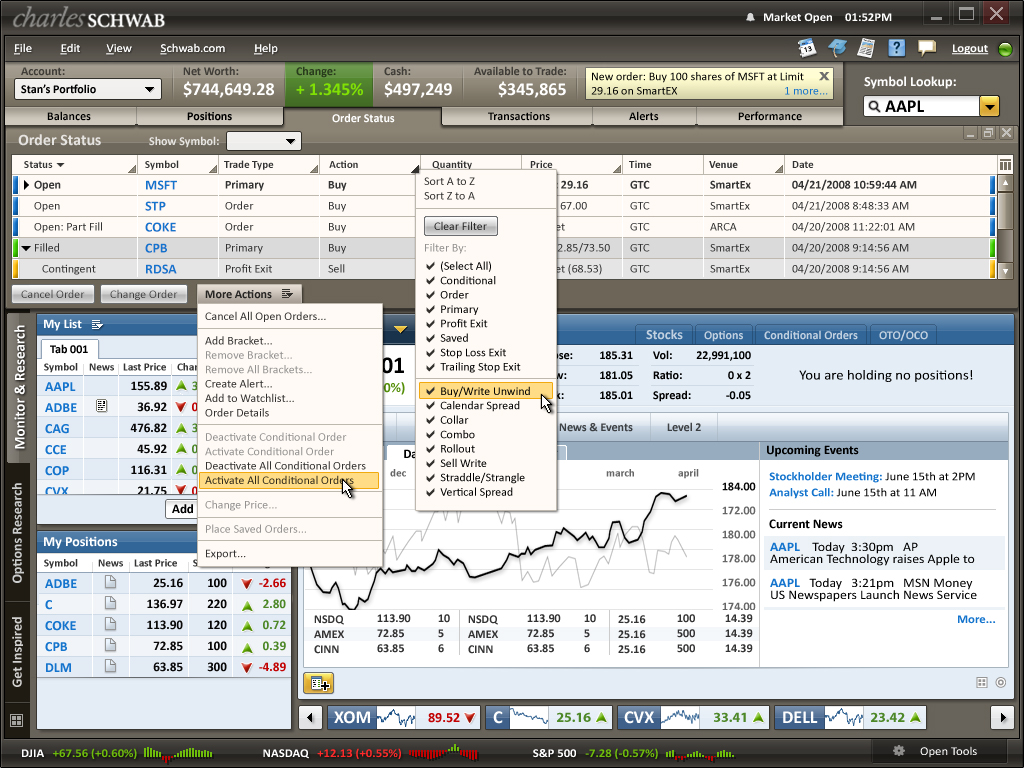Open the chat bubble icon
Image resolution: width=1024 pixels, height=768 pixels.
(927, 48)
